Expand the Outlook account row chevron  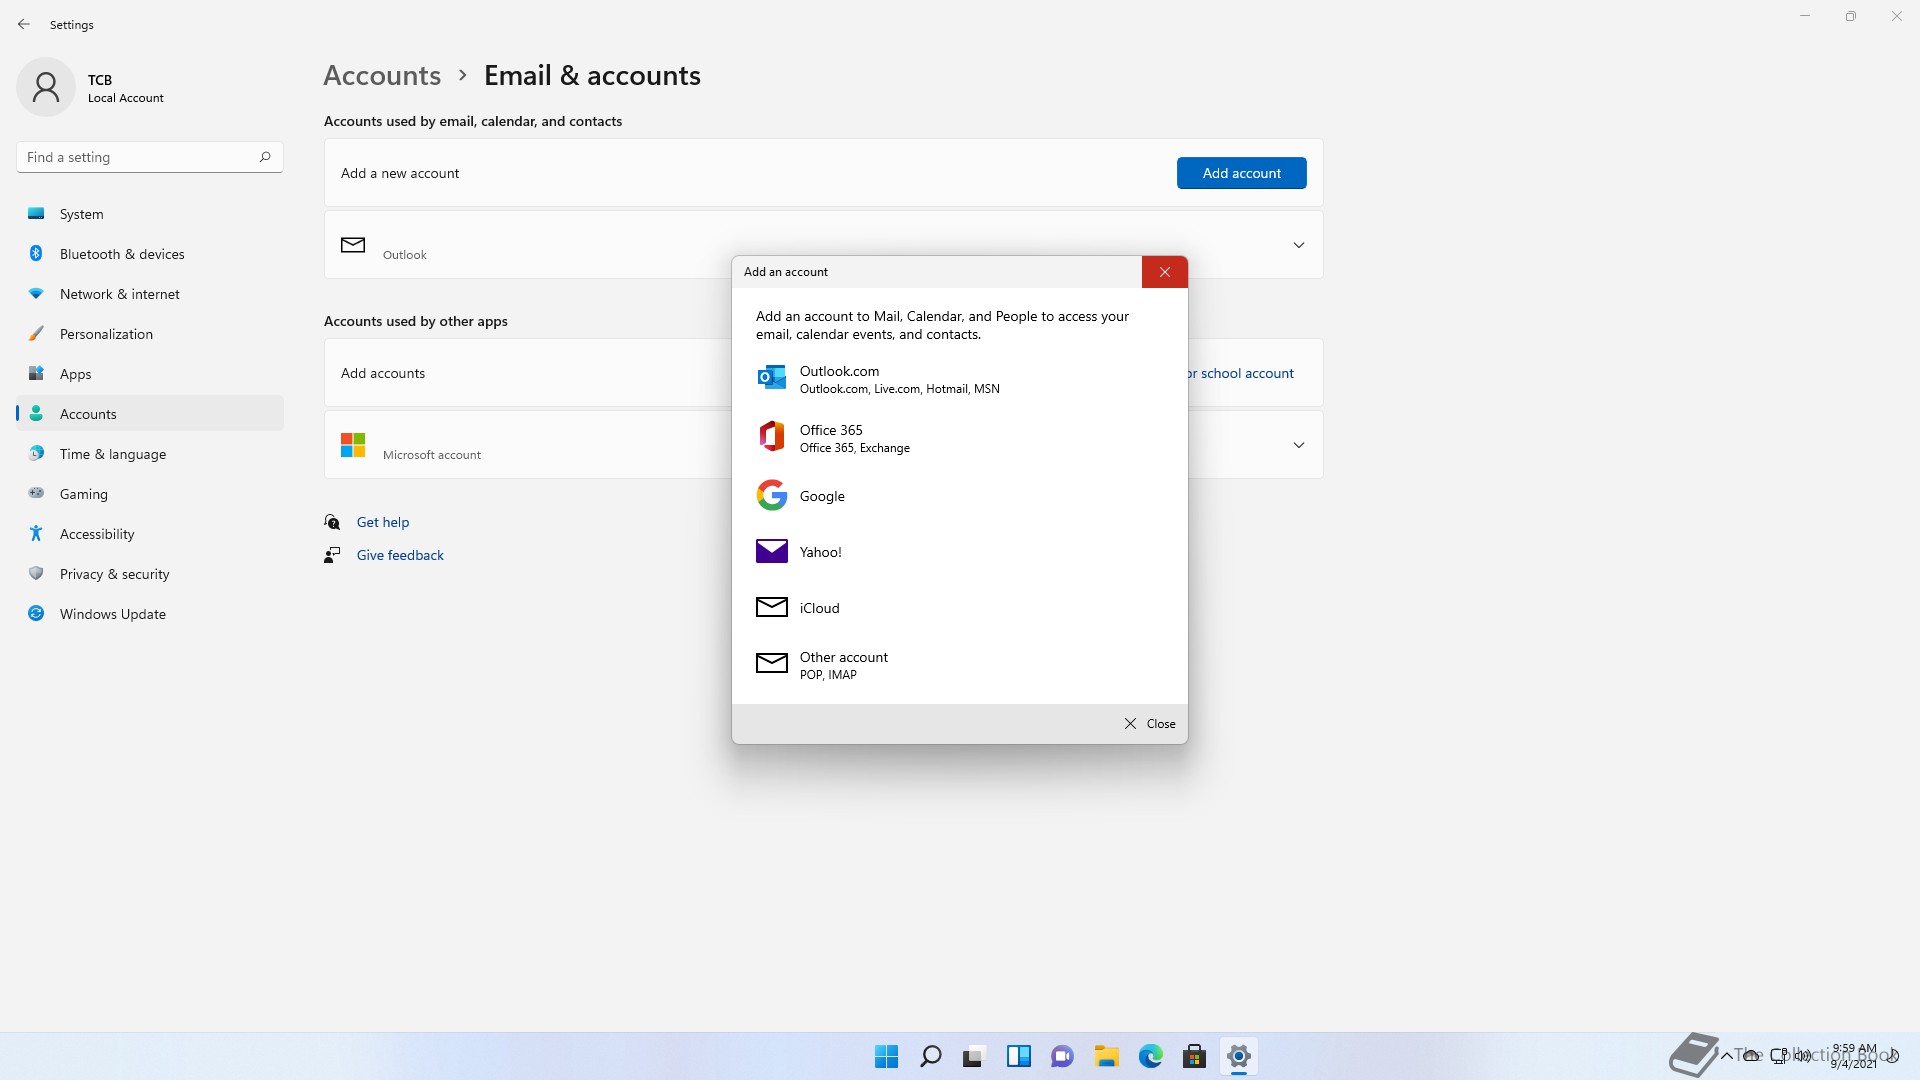coord(1299,245)
